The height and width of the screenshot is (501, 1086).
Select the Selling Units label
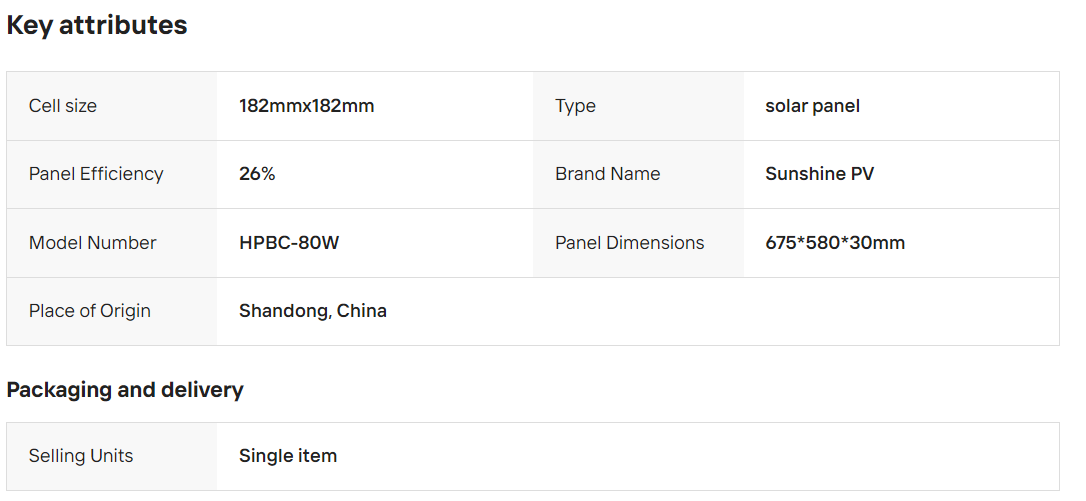pos(80,456)
